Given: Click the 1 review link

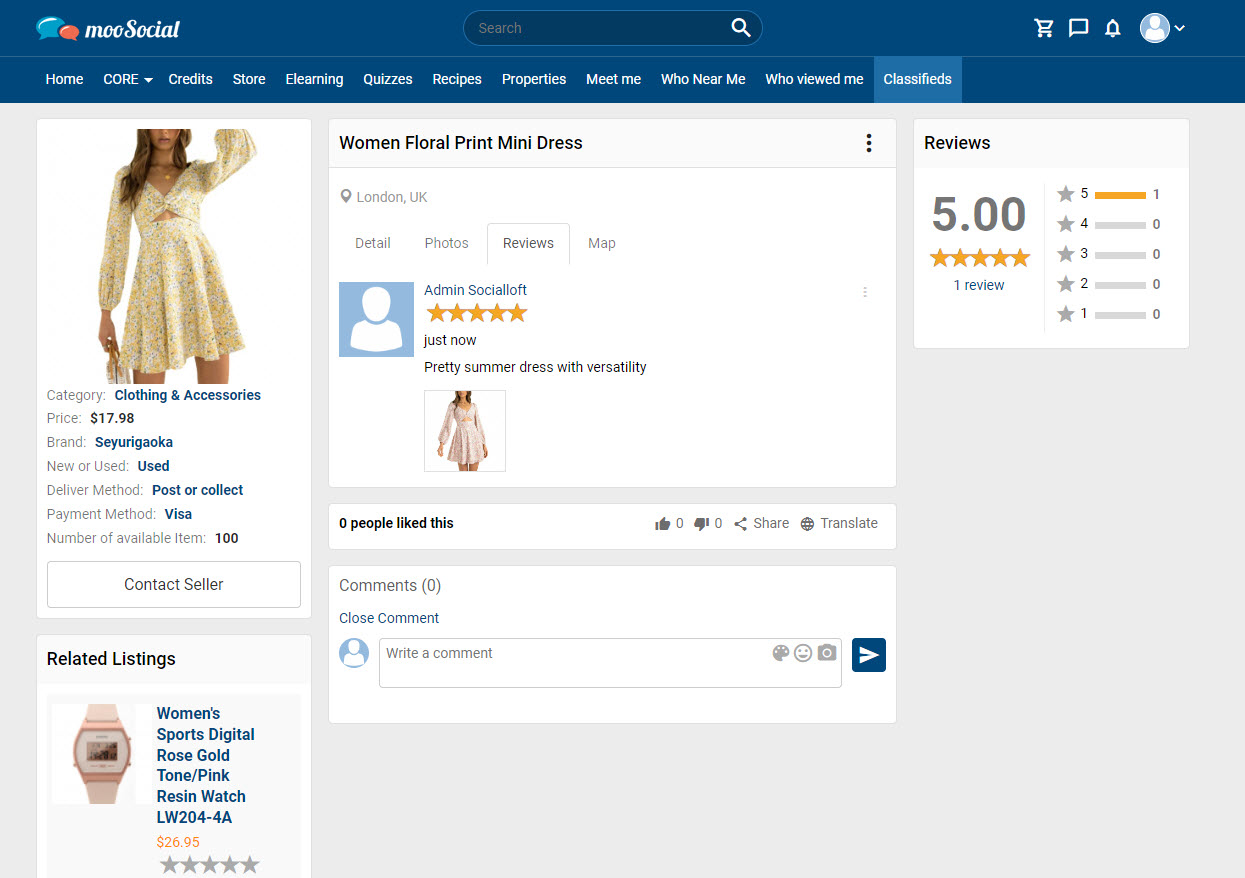Looking at the screenshot, I should (979, 285).
